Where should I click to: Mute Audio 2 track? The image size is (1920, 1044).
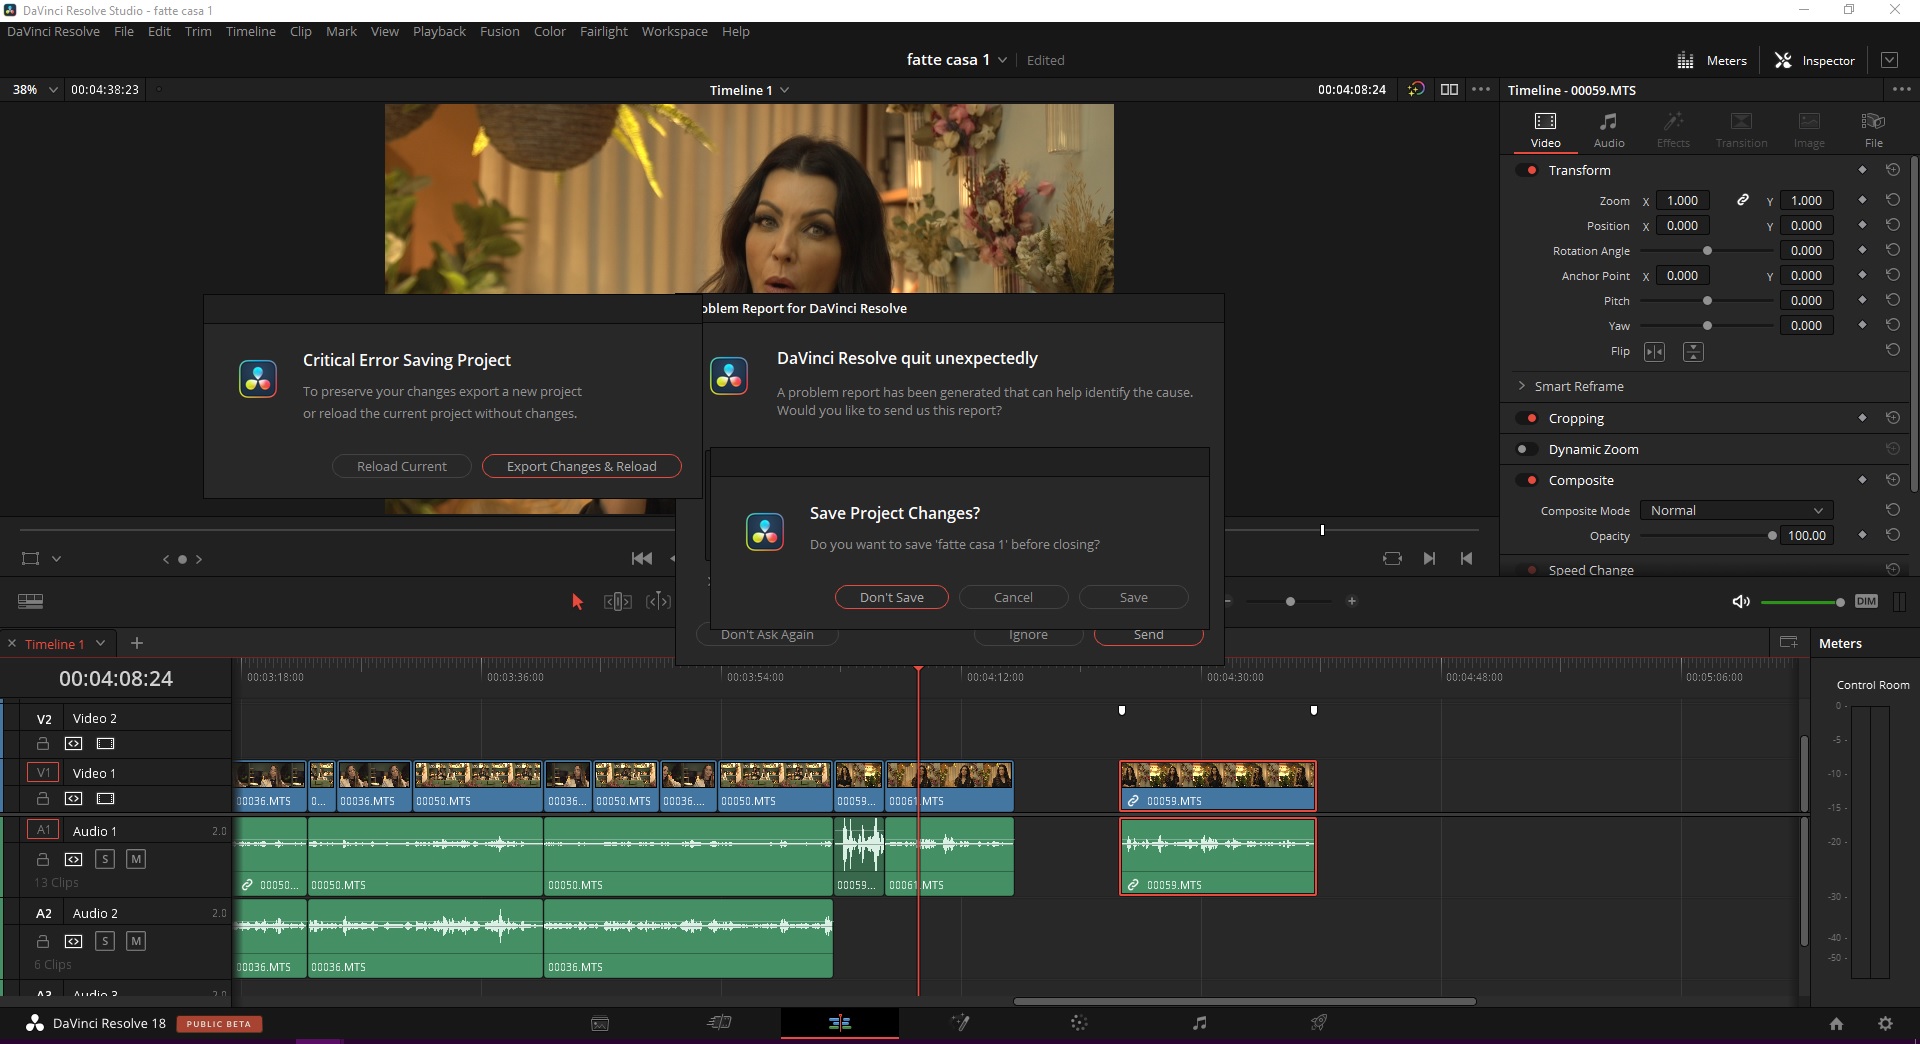click(x=136, y=940)
